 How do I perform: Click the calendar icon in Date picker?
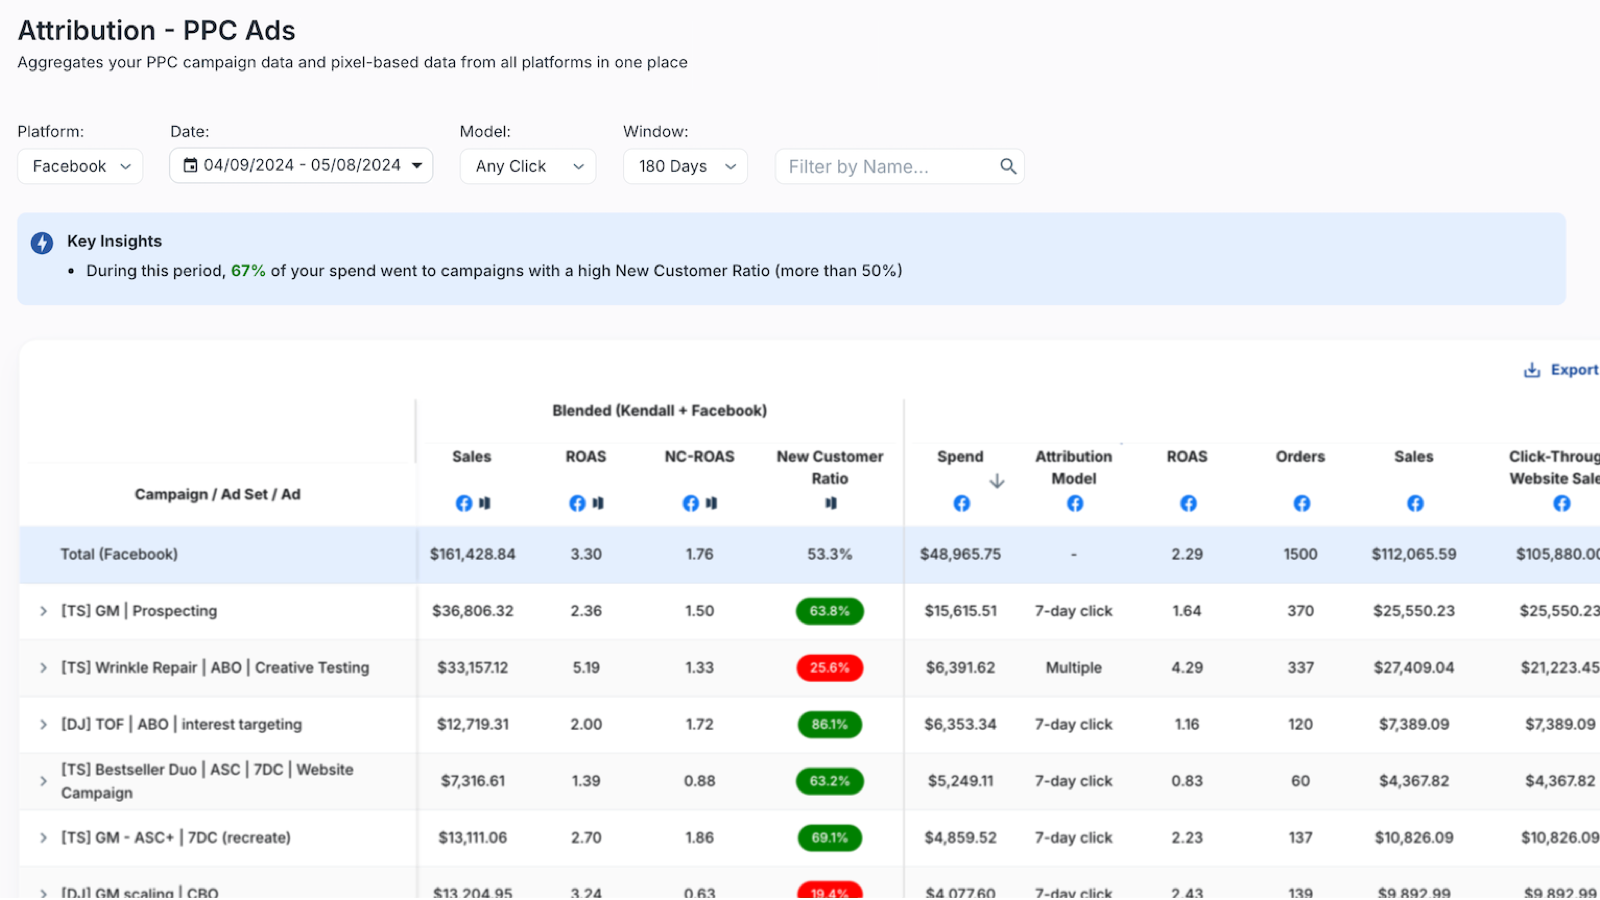click(190, 166)
